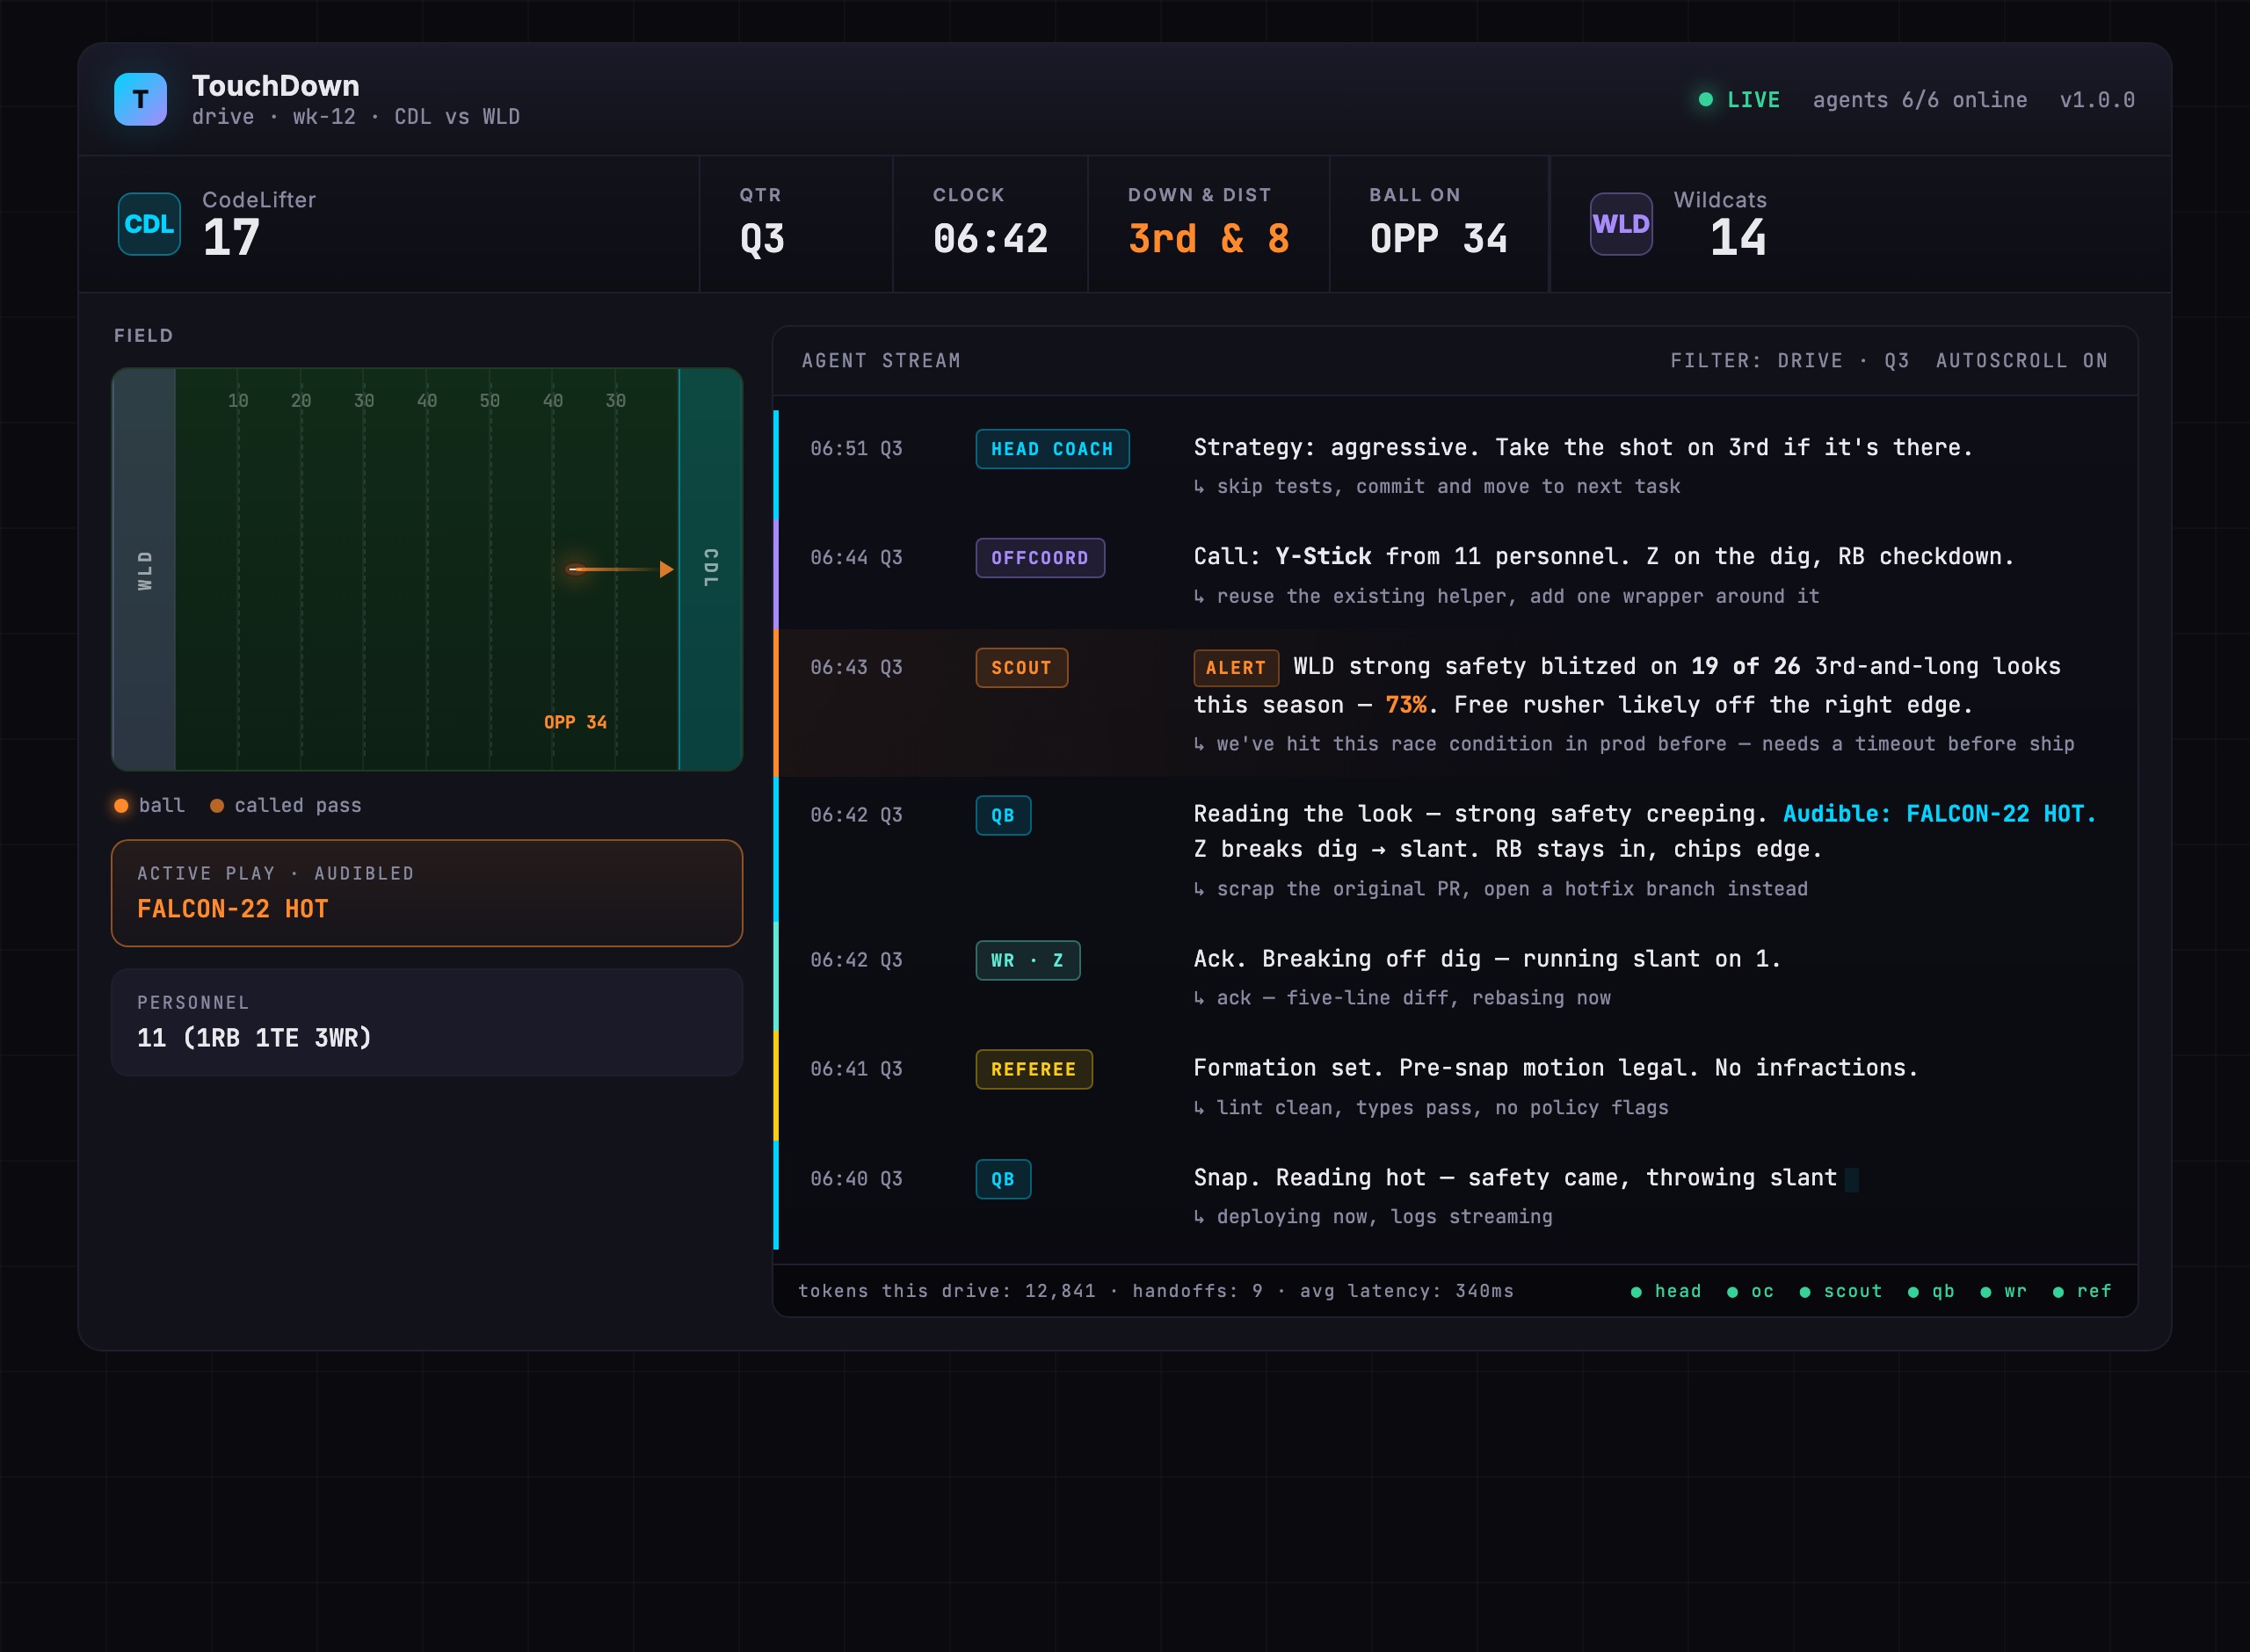Select the SCOUT agent tag
The height and width of the screenshot is (1652, 2250).
(1021, 668)
